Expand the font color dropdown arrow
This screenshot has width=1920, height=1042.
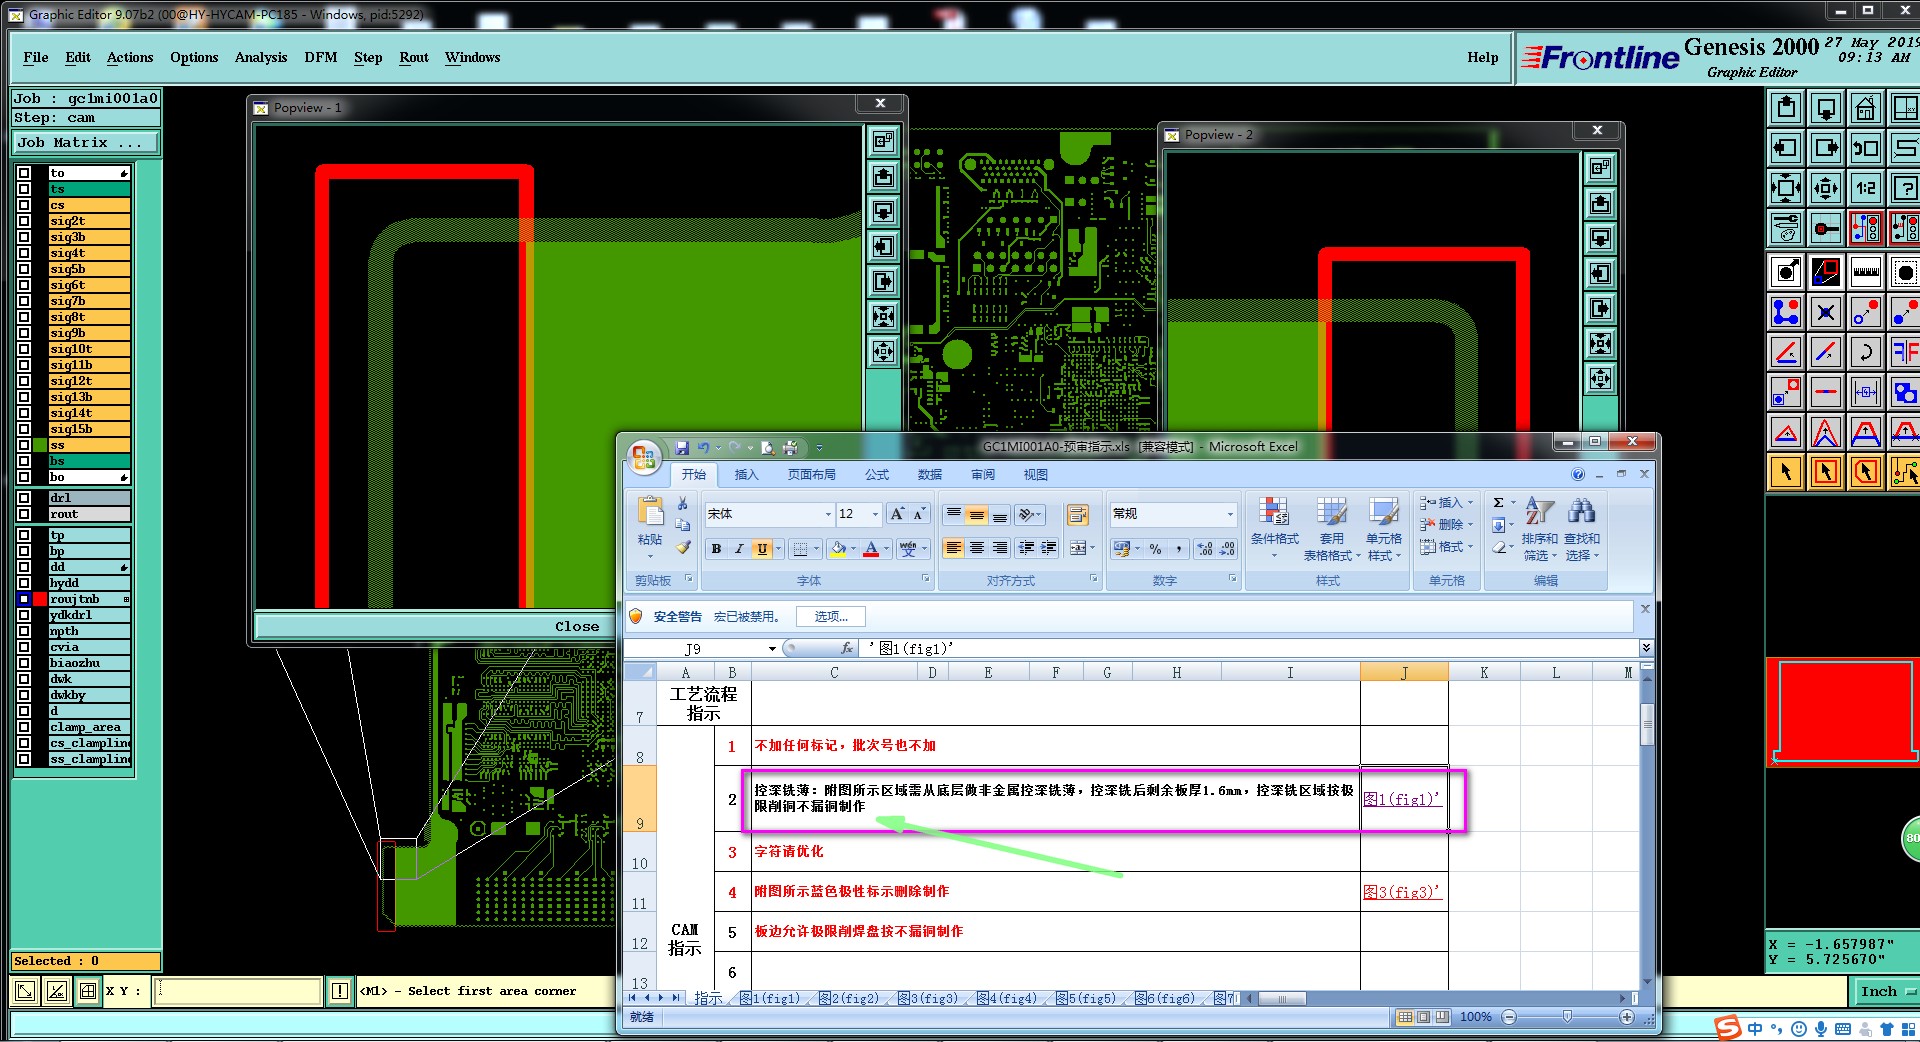click(x=886, y=548)
